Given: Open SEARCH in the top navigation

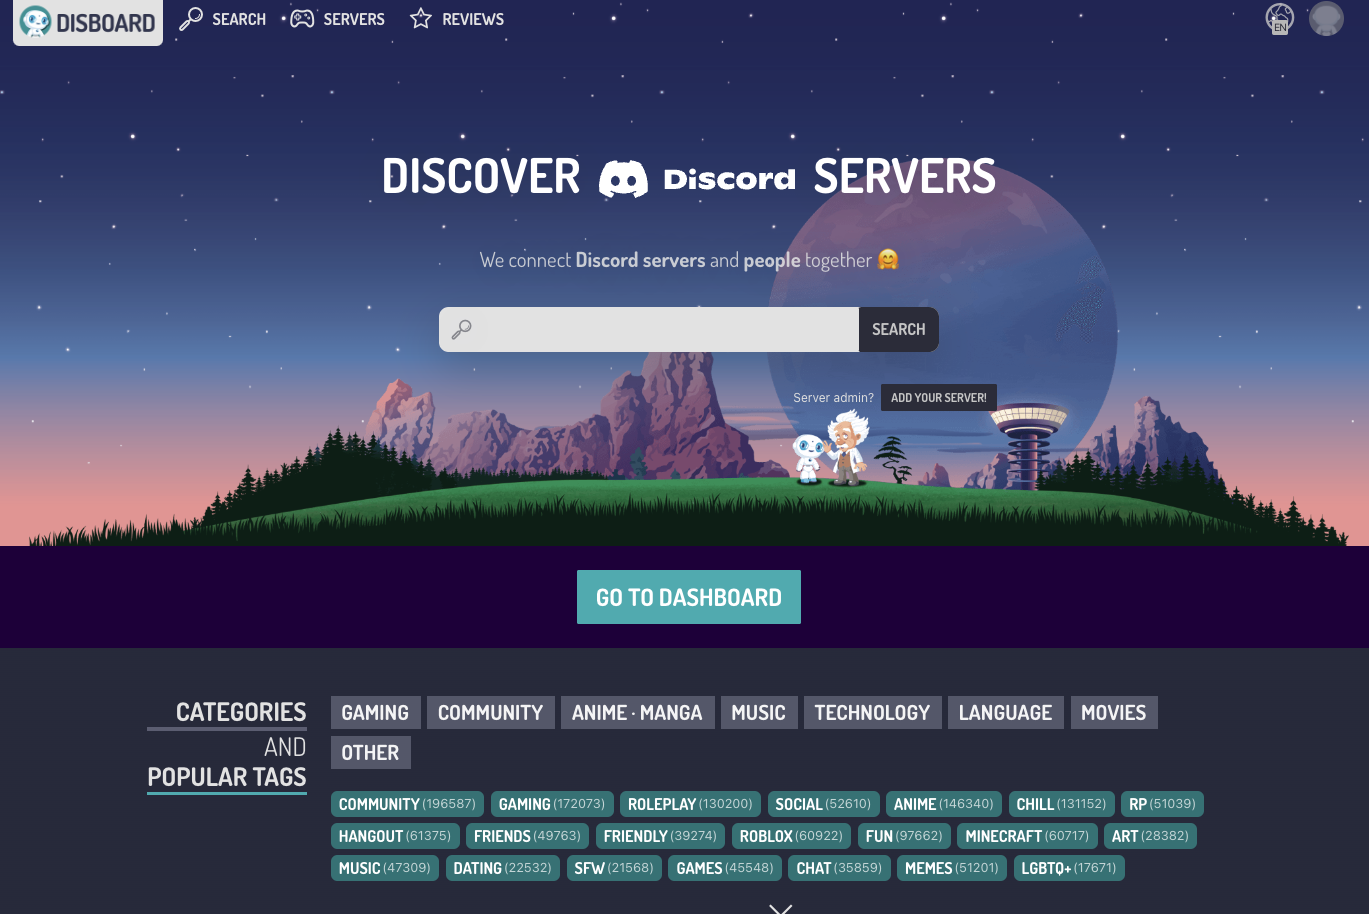Looking at the screenshot, I should pyautogui.click(x=222, y=19).
